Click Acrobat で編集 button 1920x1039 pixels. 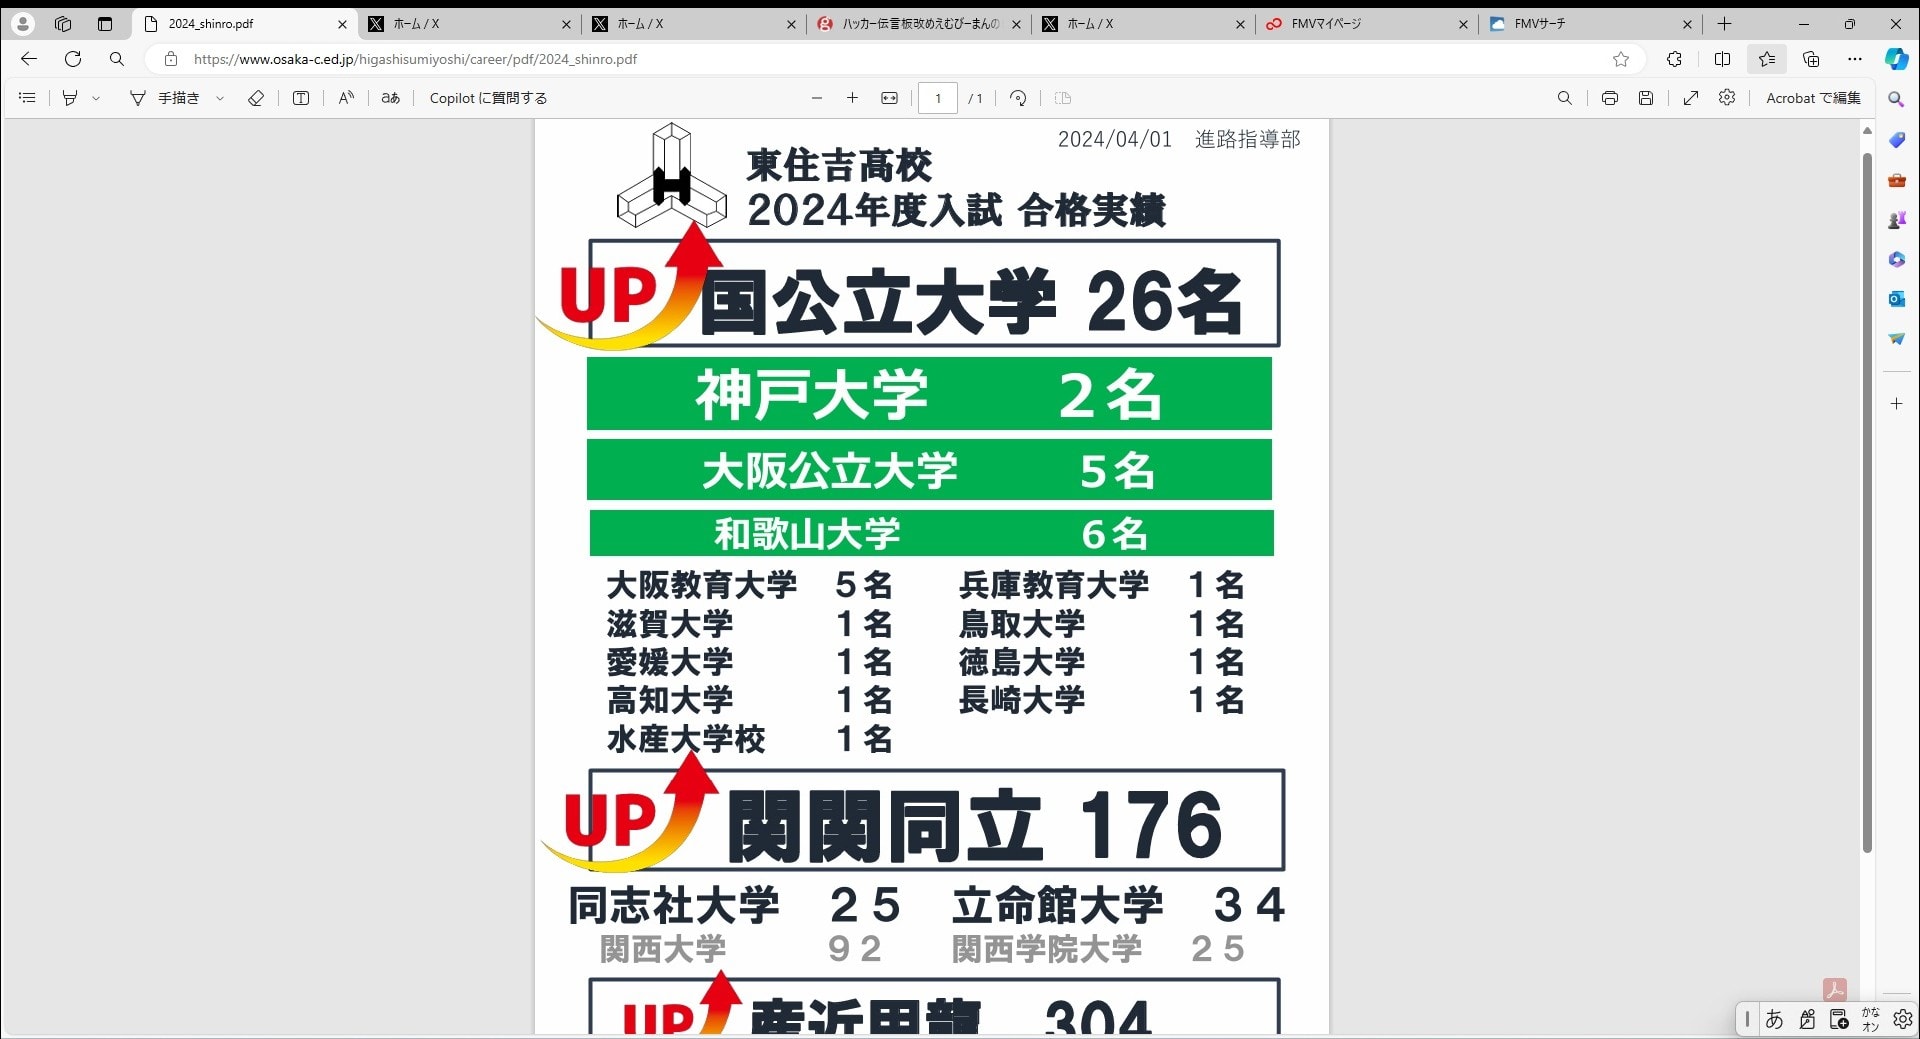[x=1813, y=98]
